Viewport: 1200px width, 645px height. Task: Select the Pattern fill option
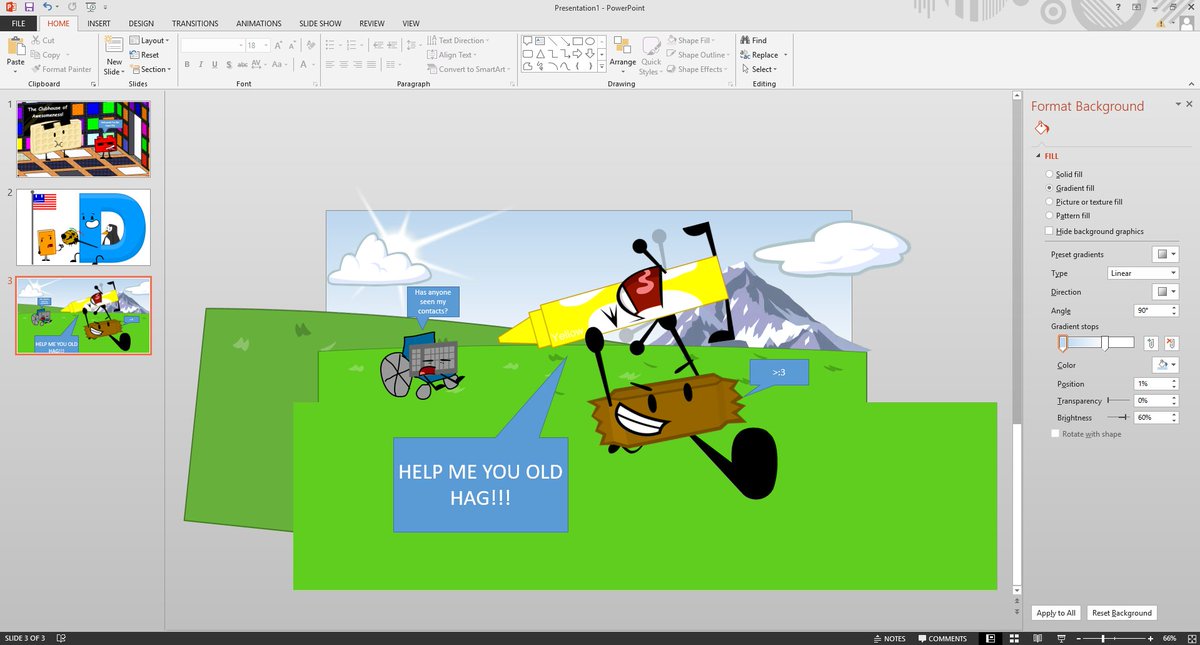point(1067,215)
